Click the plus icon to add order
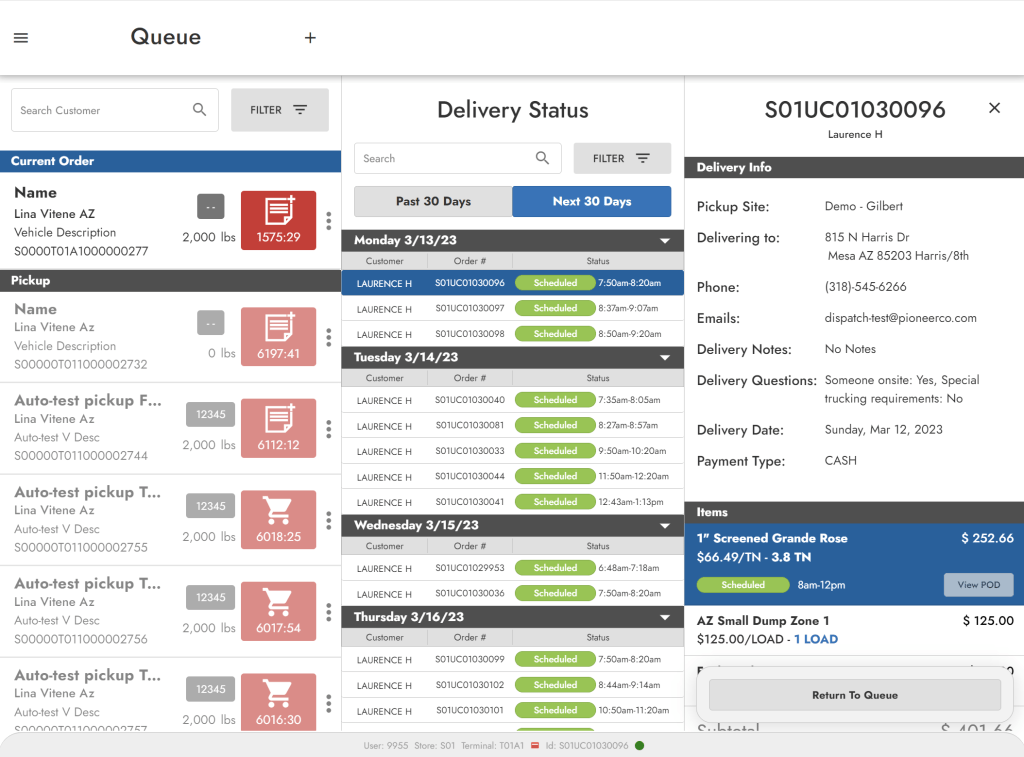The width and height of the screenshot is (1024, 757). (310, 38)
